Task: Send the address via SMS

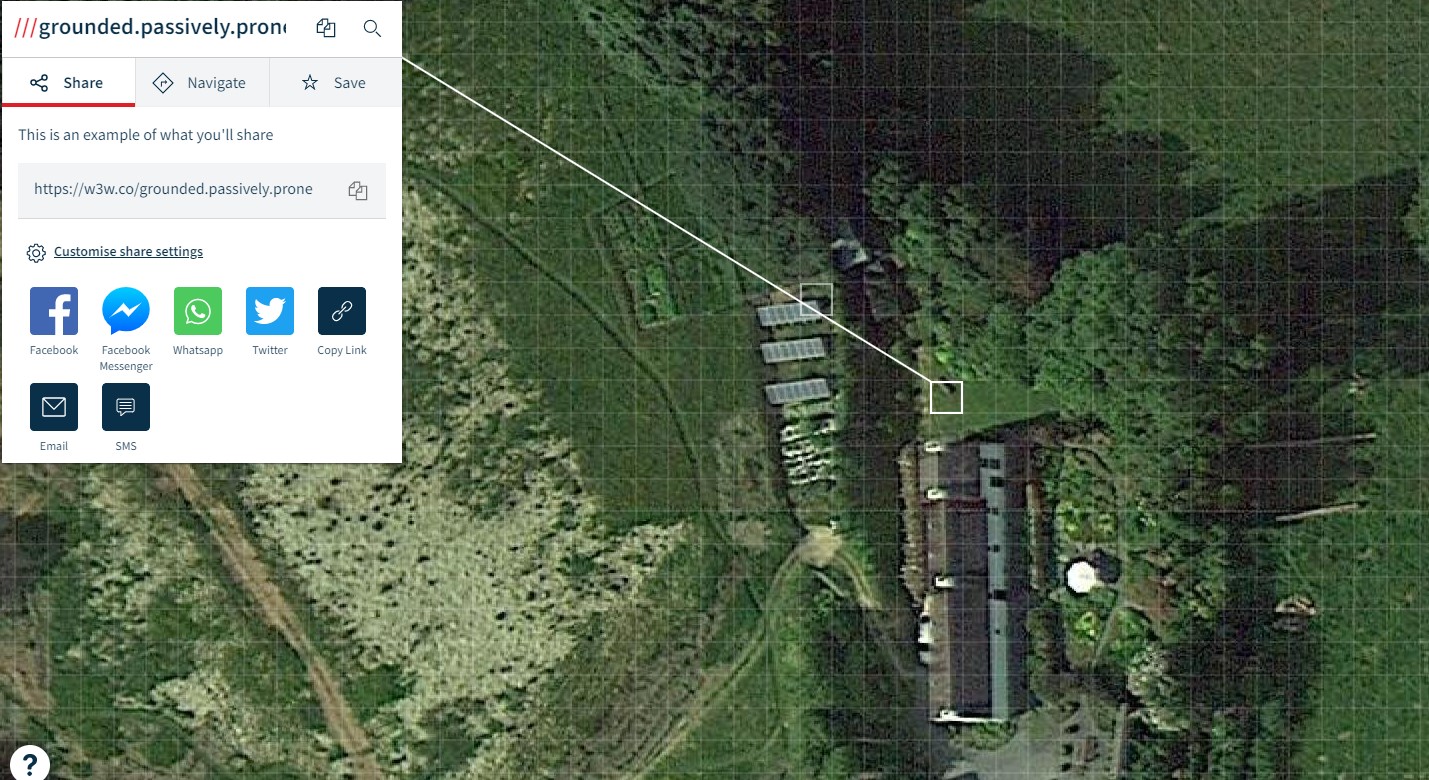Action: click(126, 407)
